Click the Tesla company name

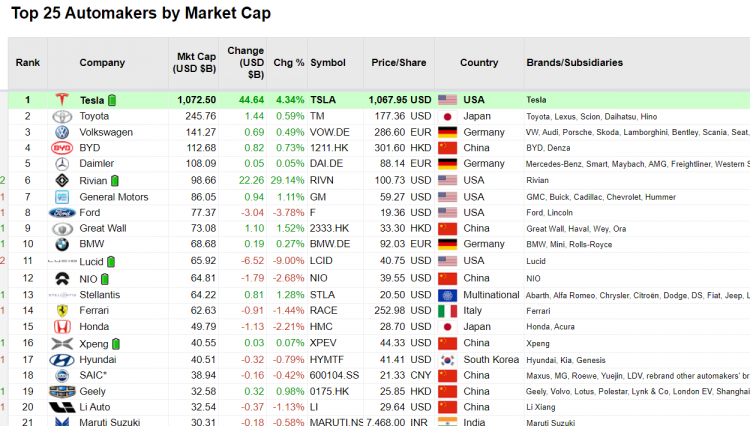pos(92,100)
